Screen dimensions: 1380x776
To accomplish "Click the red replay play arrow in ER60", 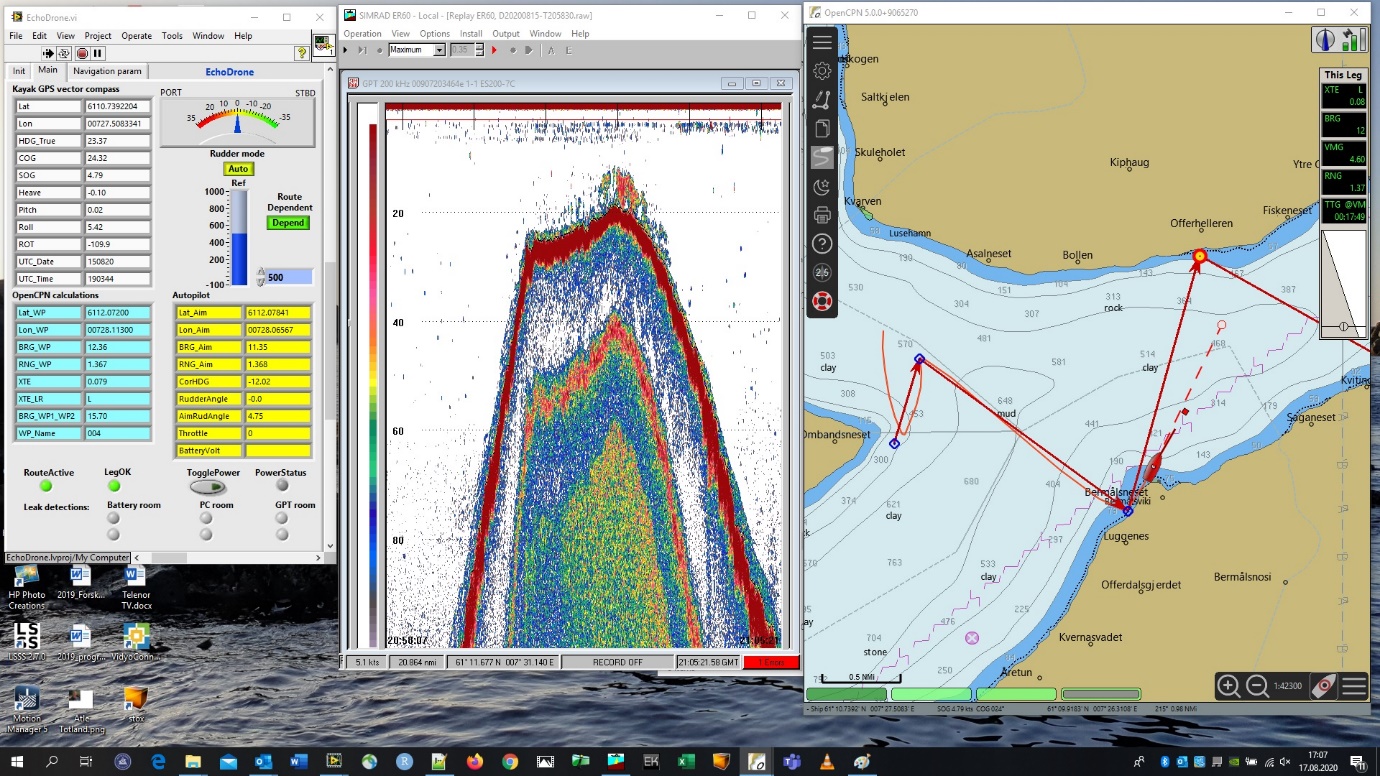I will [494, 50].
